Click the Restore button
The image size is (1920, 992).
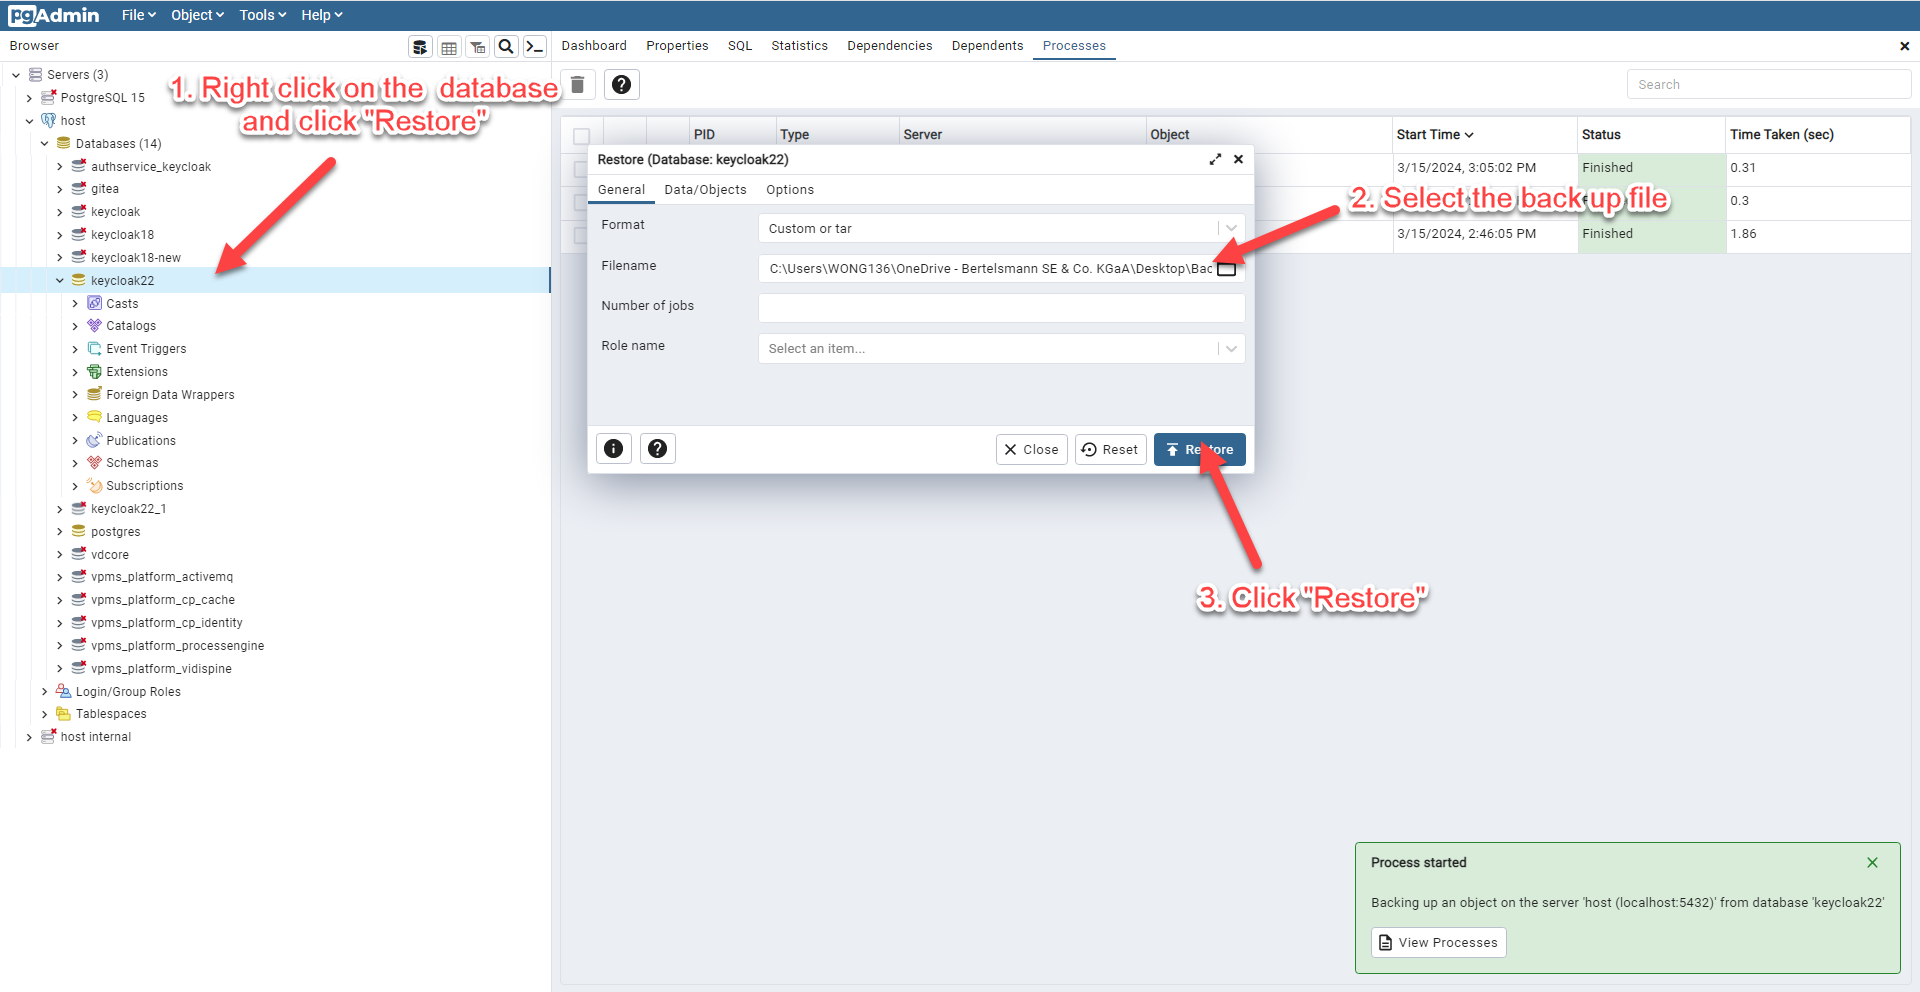tap(1199, 450)
